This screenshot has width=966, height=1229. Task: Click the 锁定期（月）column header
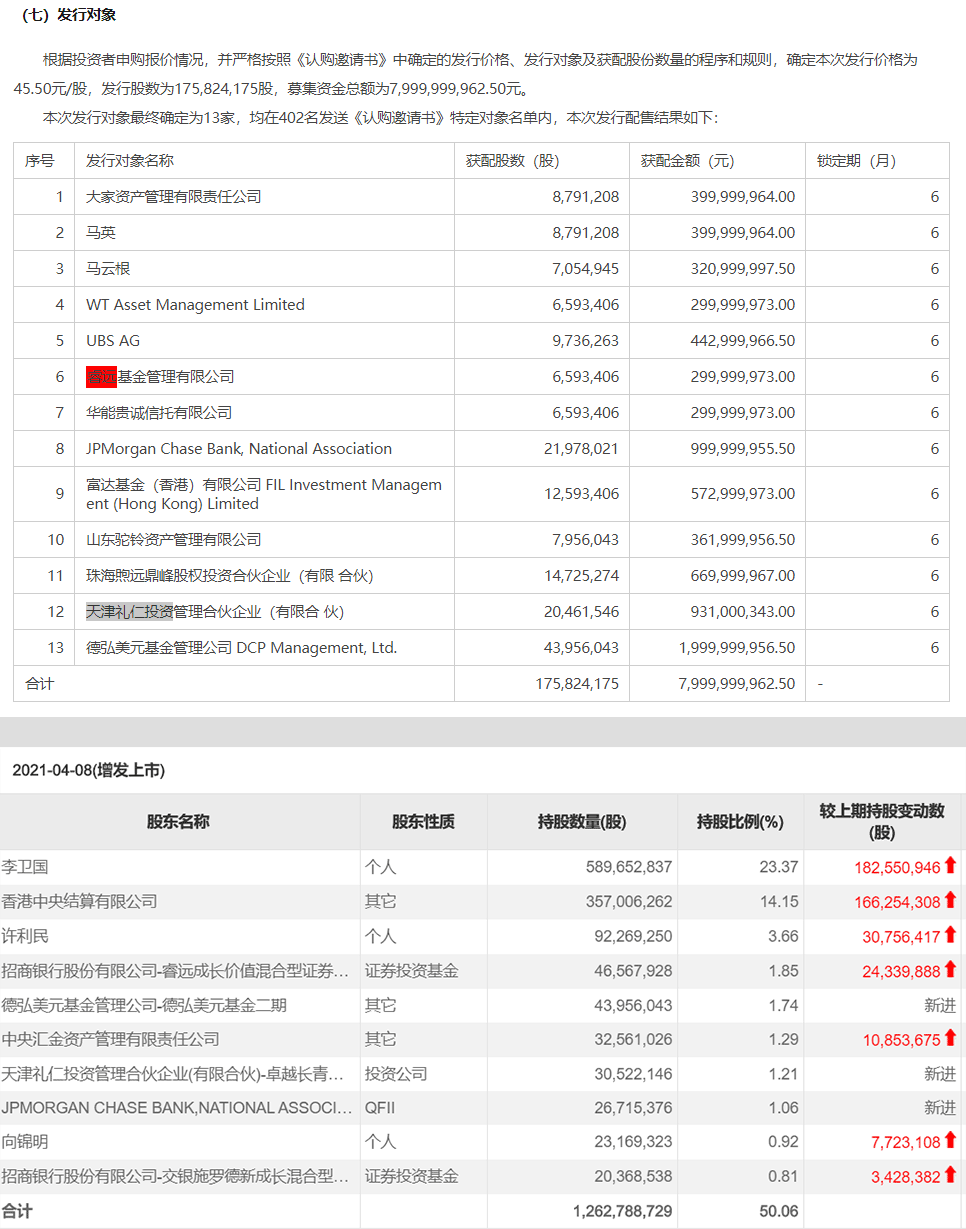(x=857, y=161)
